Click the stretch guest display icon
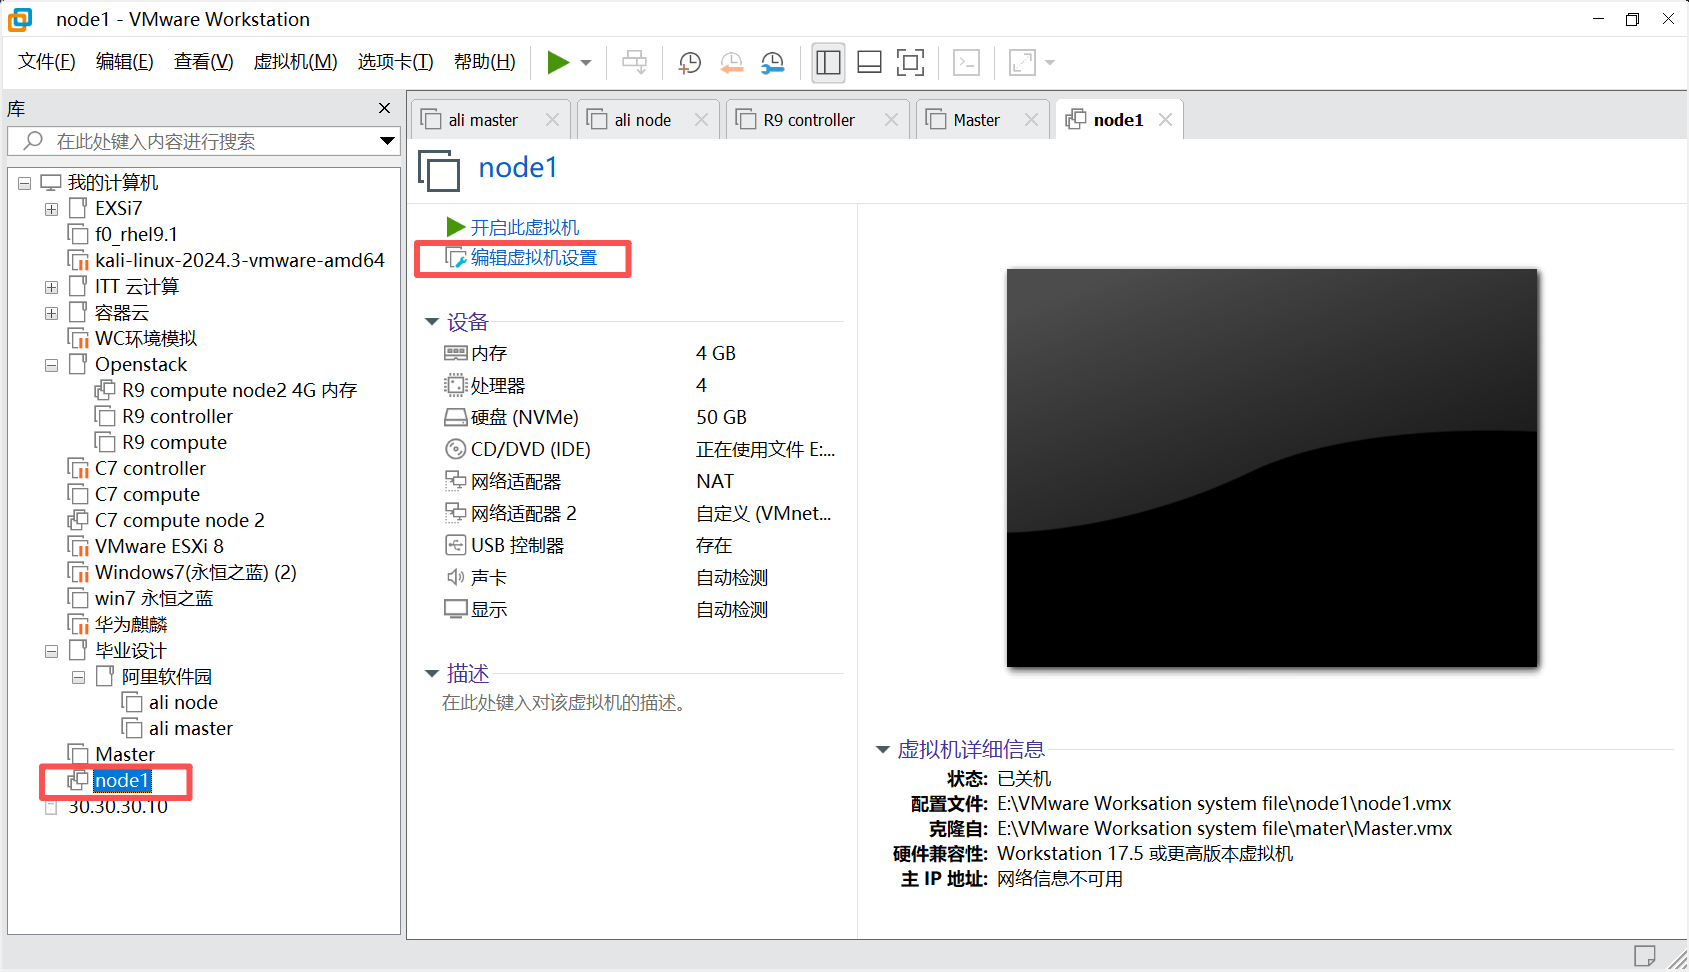 [1022, 63]
